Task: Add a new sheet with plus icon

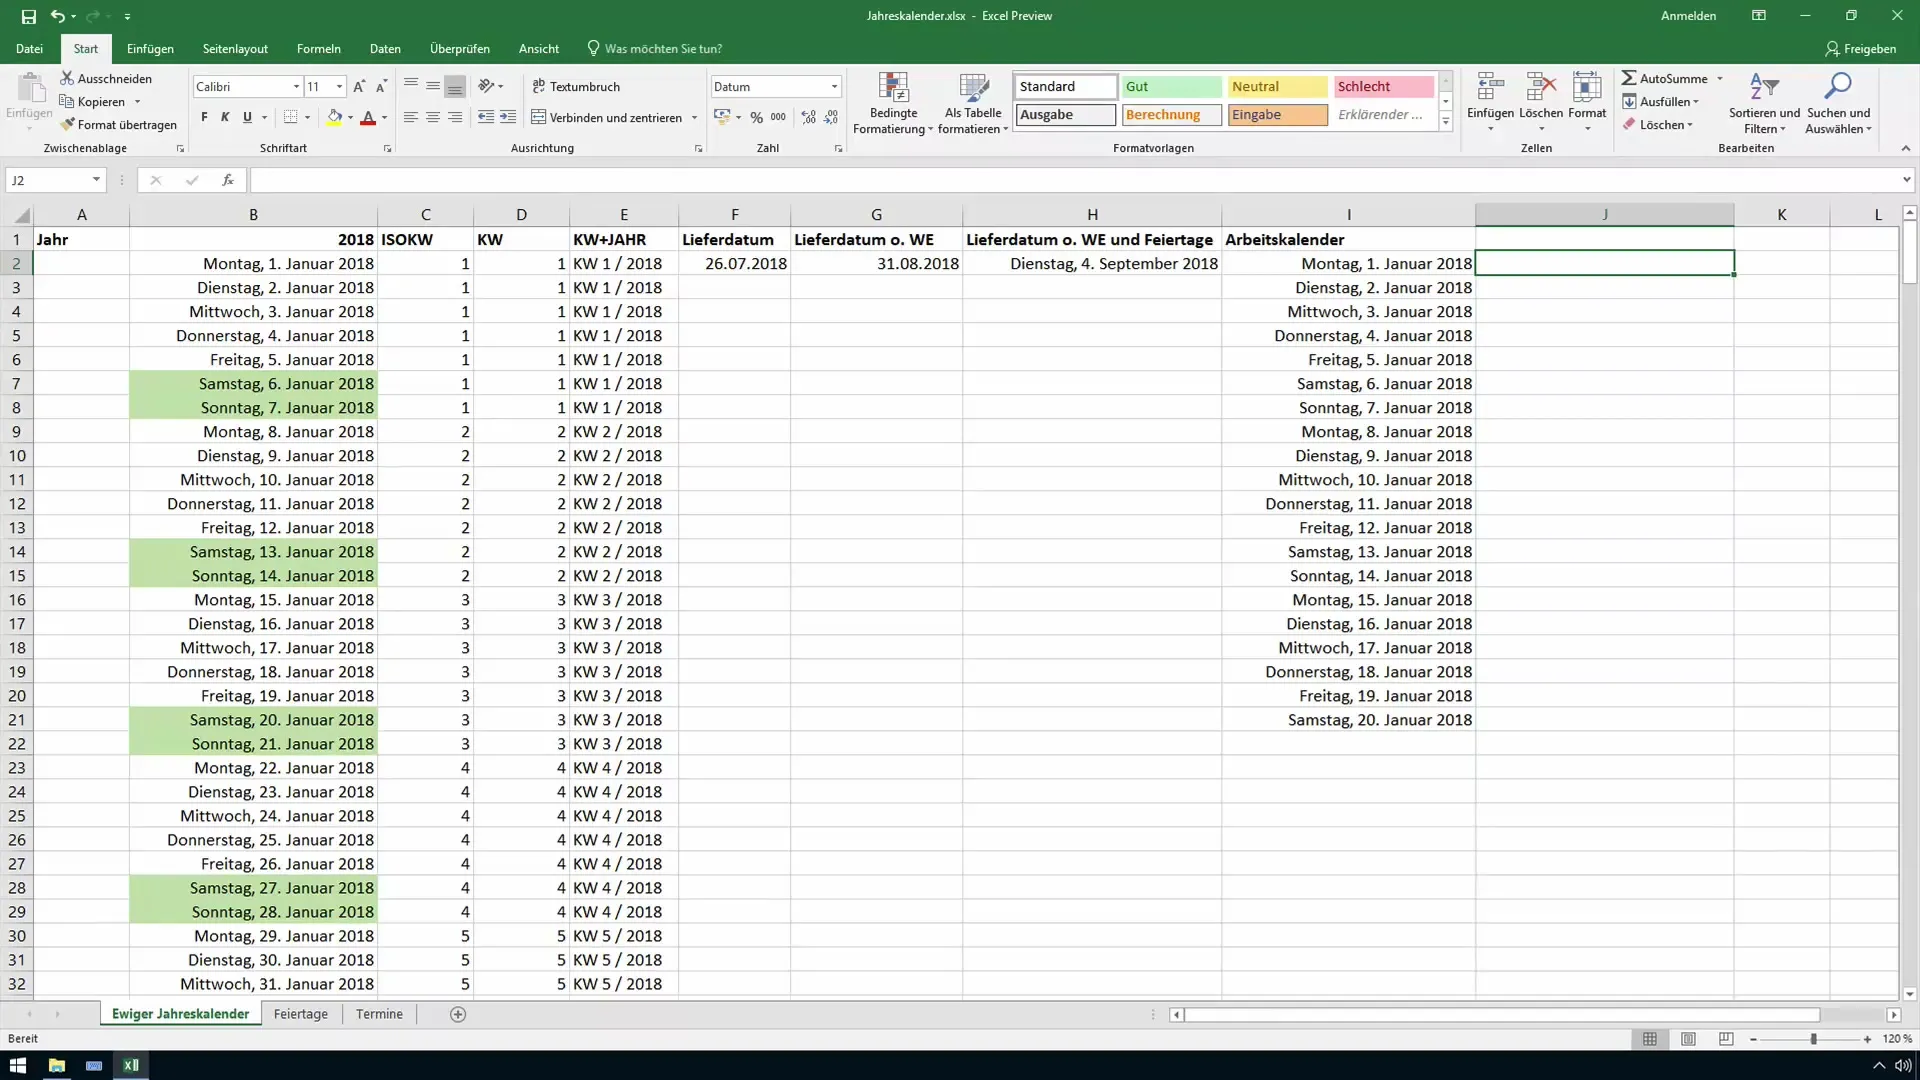Action: 458,1014
